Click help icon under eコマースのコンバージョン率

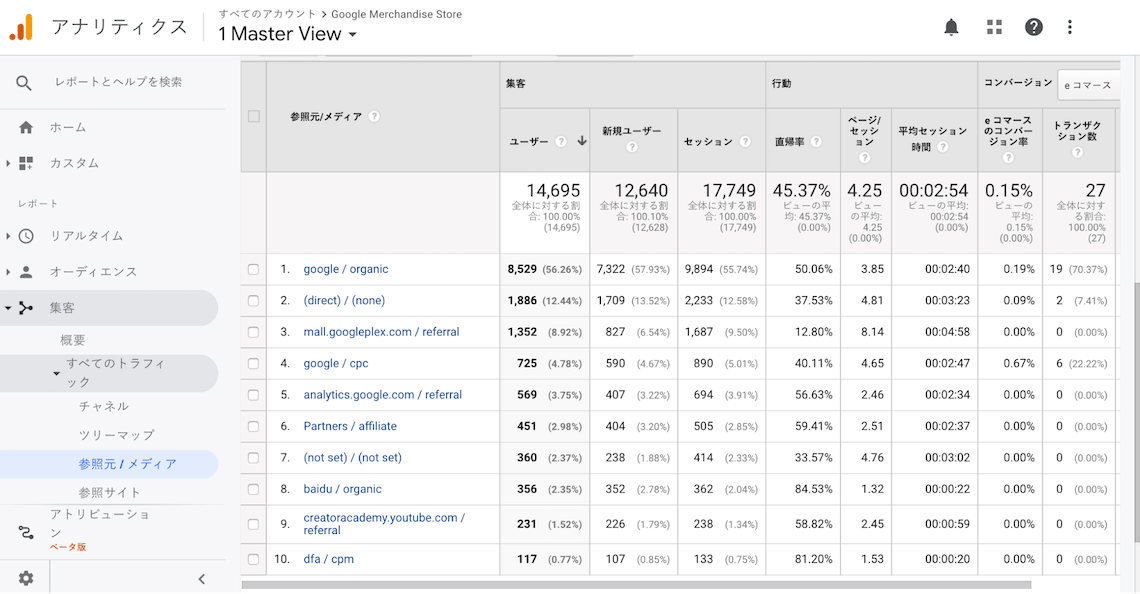pos(1008,157)
